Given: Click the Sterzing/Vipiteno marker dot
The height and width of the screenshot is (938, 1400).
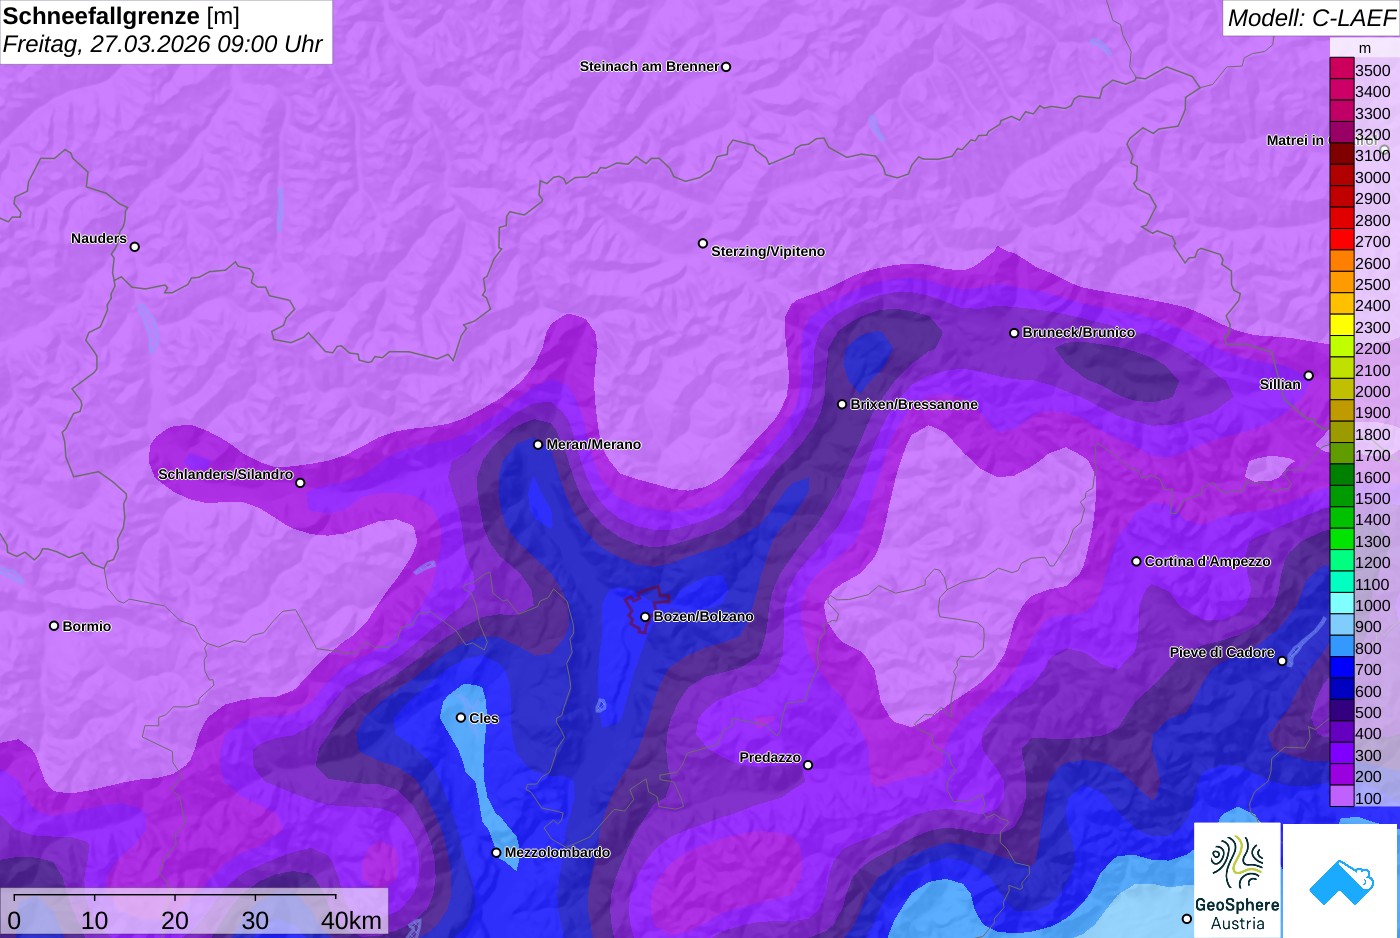Looking at the screenshot, I should 703,243.
